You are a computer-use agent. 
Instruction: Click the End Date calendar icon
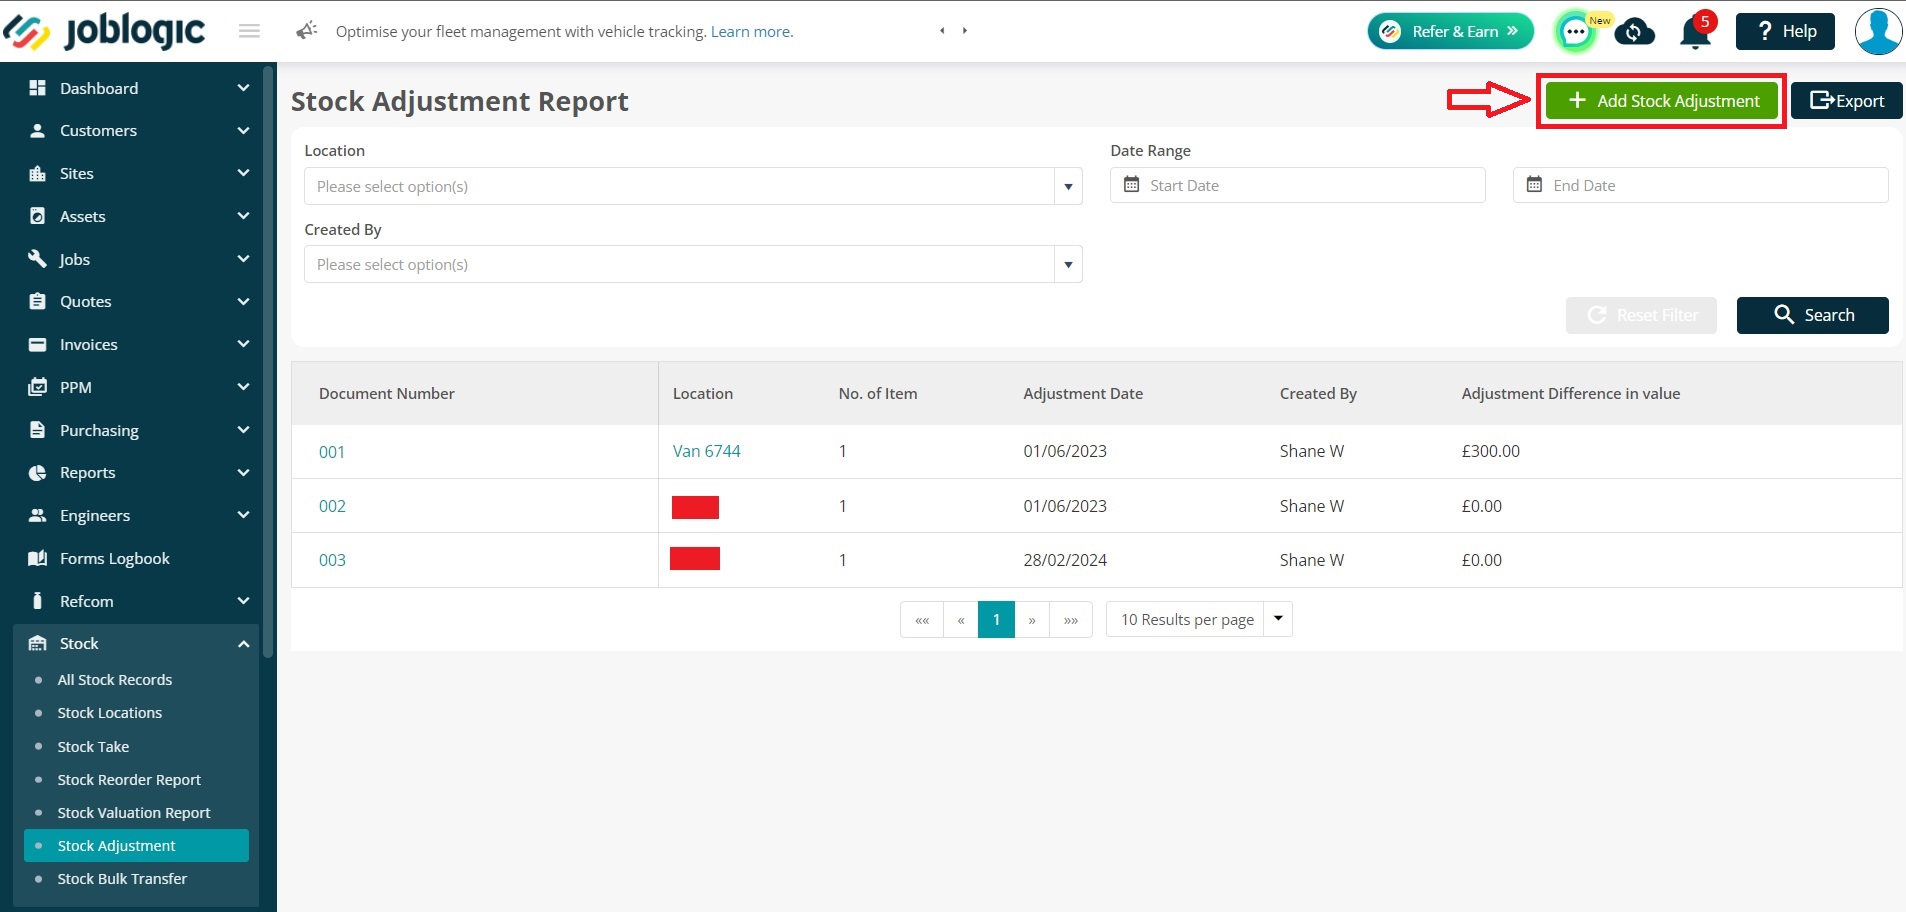coord(1535,185)
